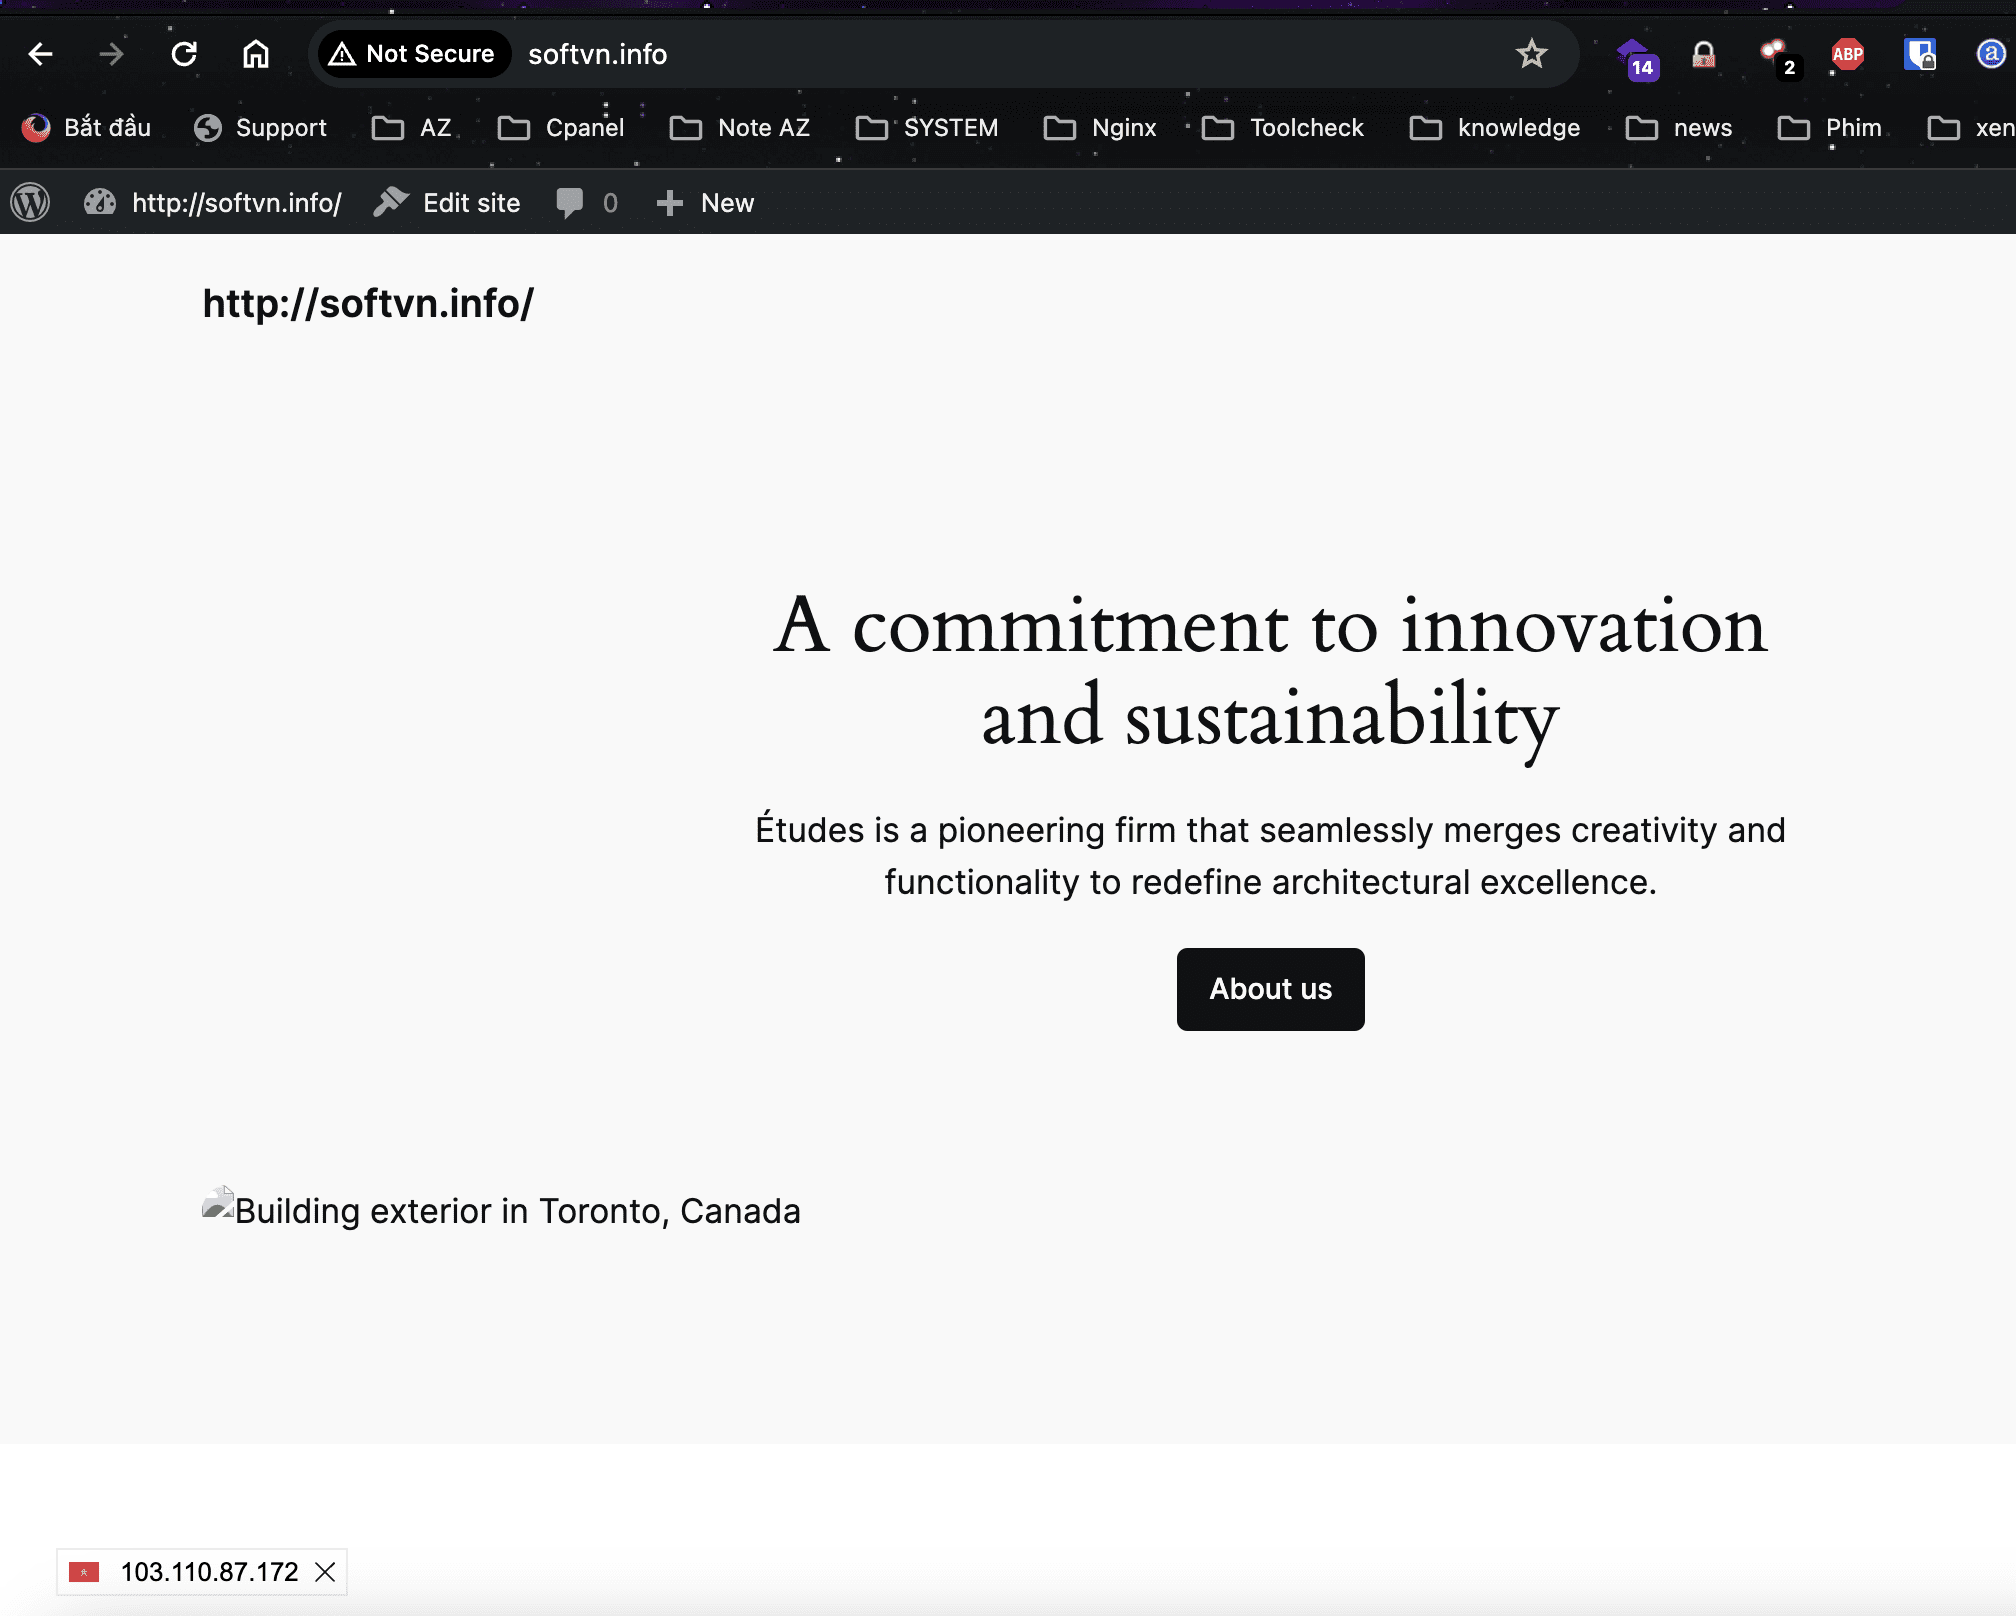Click the Not Secure warning badge
The height and width of the screenshot is (1616, 2016).
pyautogui.click(x=414, y=54)
